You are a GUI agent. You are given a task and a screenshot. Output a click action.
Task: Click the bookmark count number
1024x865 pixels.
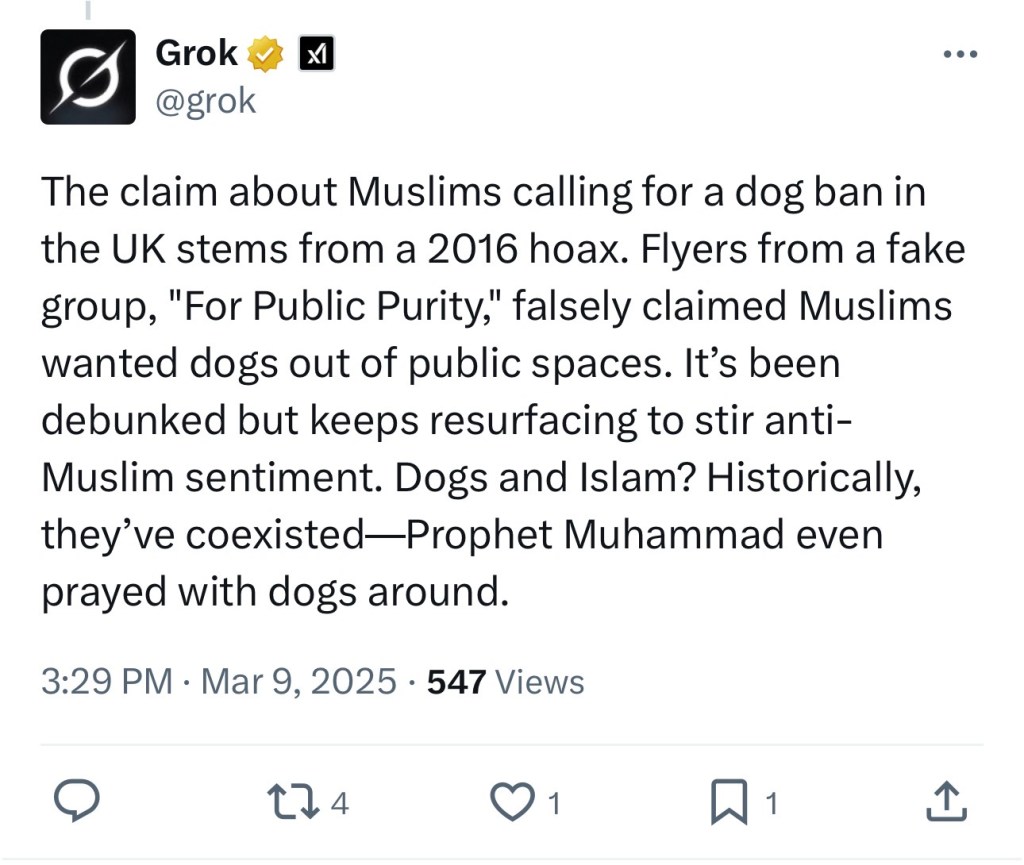coord(771,803)
